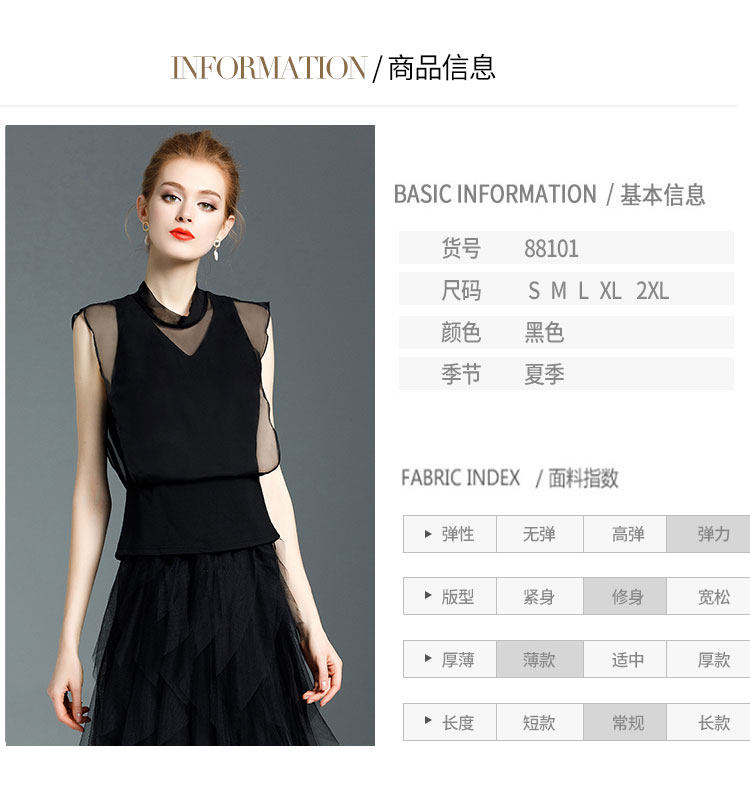Choose the highlighted 常规 length cell

(625, 722)
